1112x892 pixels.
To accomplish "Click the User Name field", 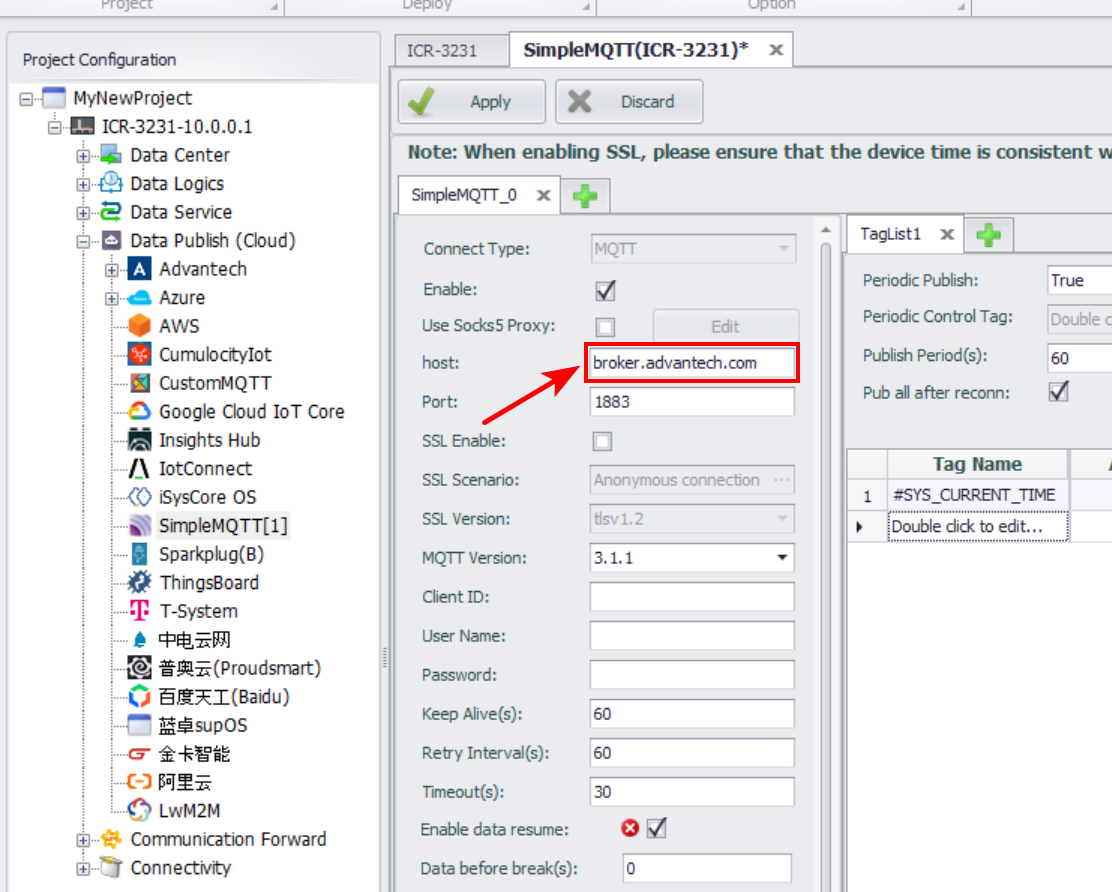I will pos(691,636).
